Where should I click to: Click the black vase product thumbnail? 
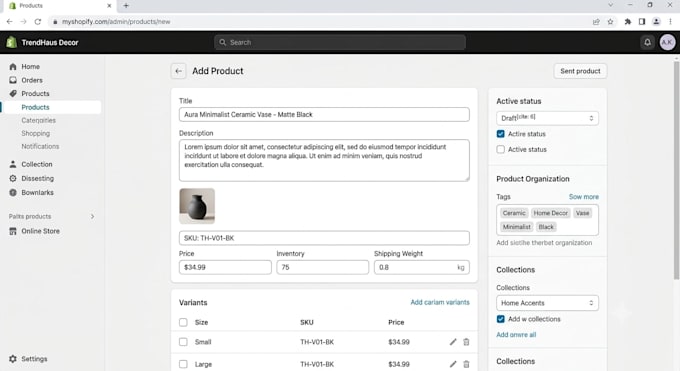coord(197,206)
